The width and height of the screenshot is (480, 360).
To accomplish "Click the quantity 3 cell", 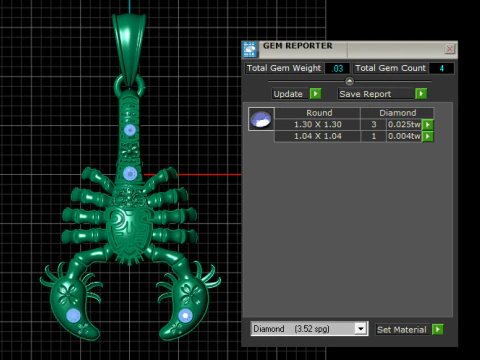I will pos(374,125).
